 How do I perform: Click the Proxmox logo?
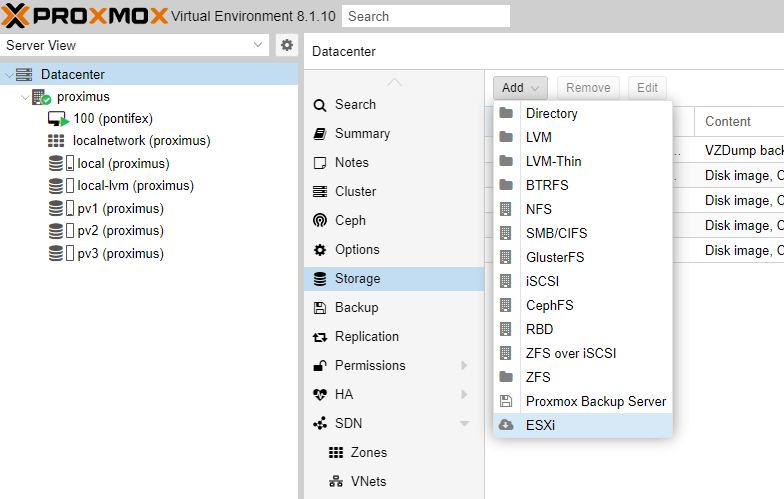(x=84, y=16)
